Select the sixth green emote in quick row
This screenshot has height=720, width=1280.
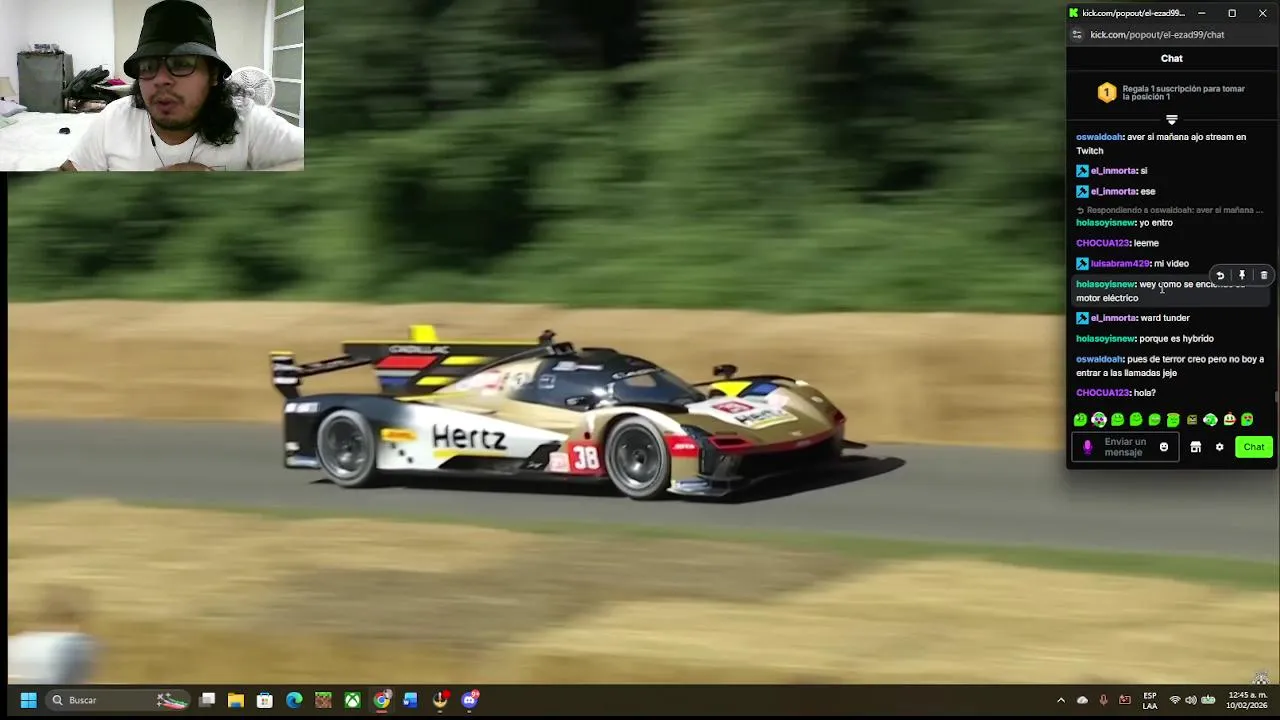click(x=1173, y=420)
